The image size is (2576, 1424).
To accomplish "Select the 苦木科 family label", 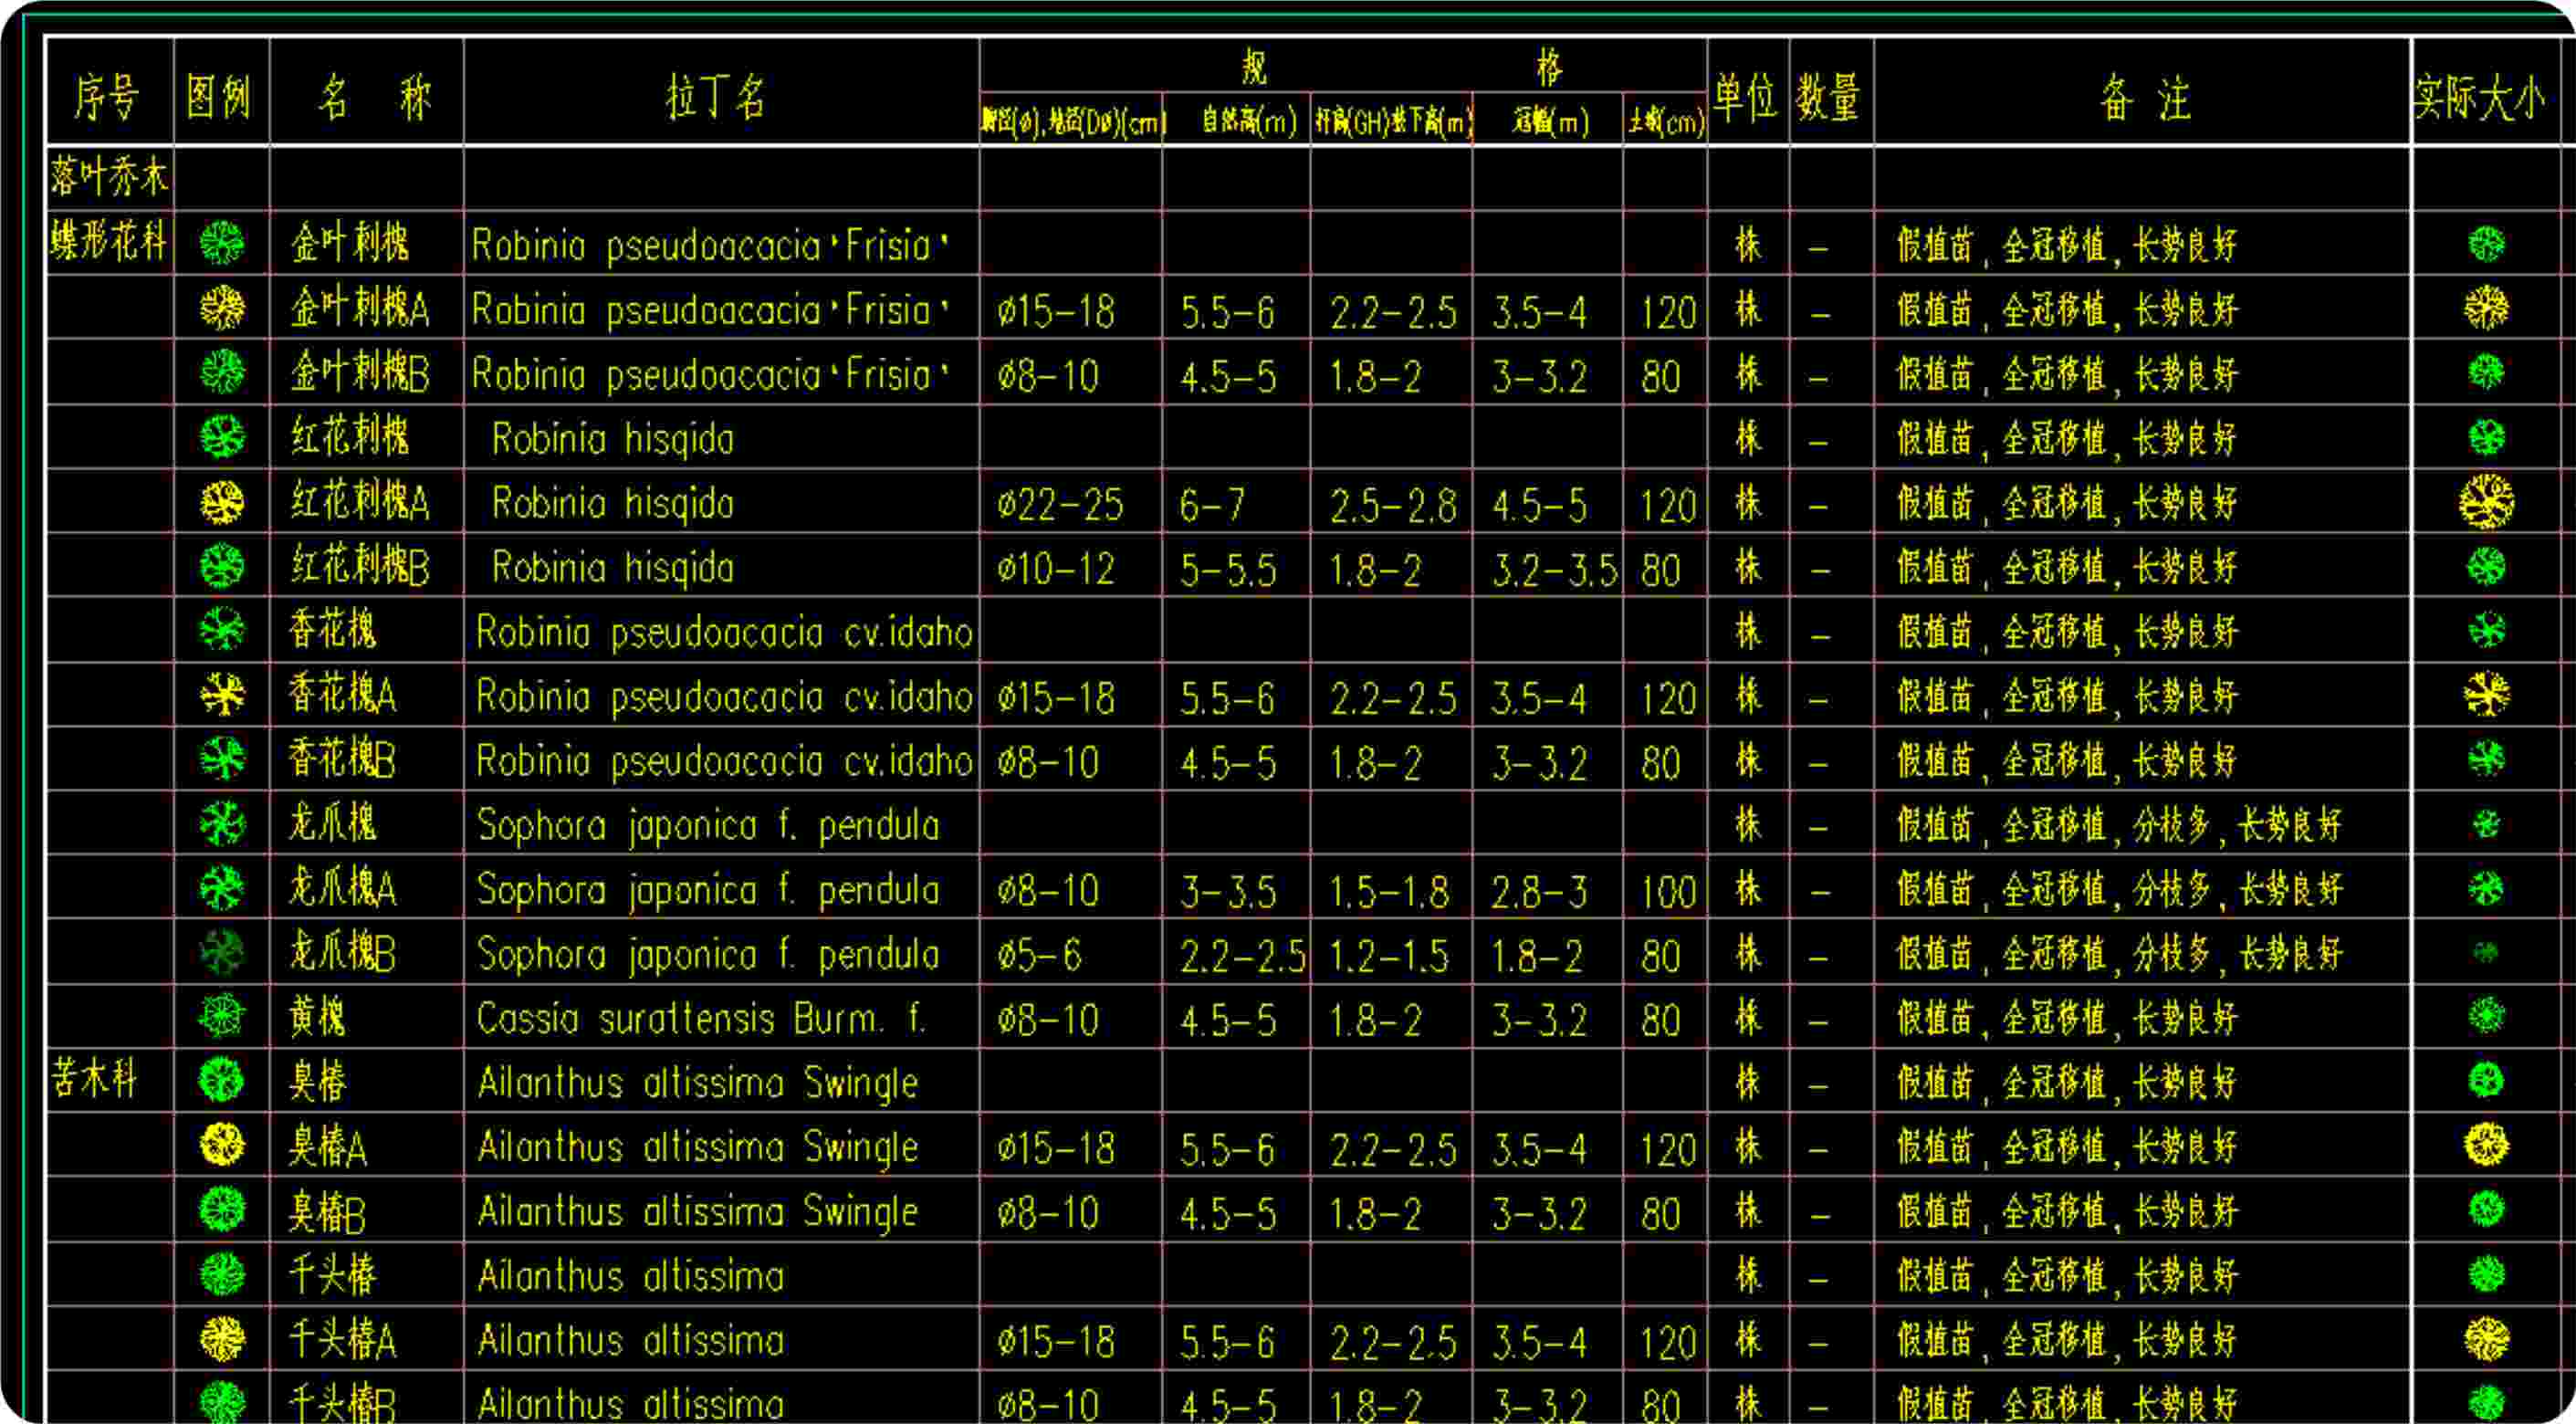I will (x=93, y=1080).
